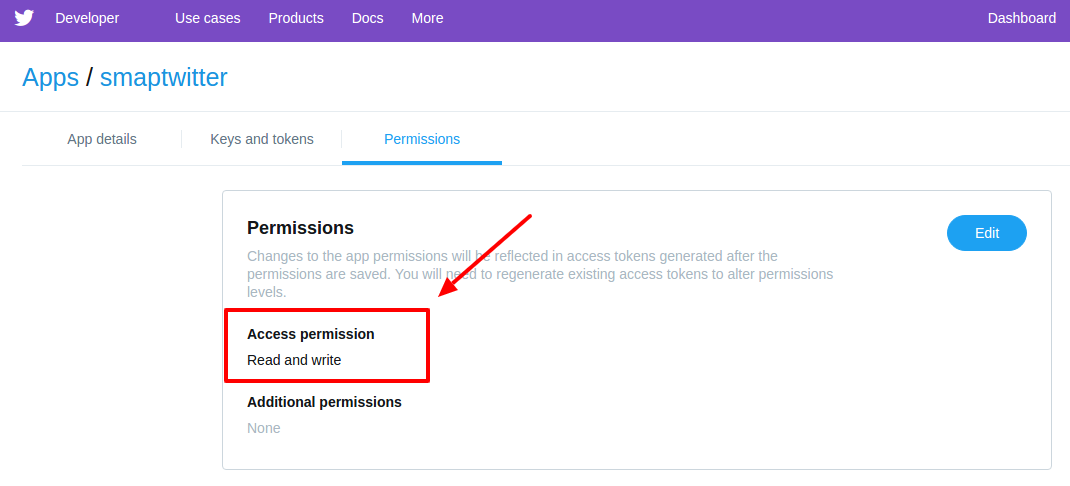Screen dimensions: 1070x486
Task: Navigate to Apps breadcrumb link
Action: coord(50,78)
